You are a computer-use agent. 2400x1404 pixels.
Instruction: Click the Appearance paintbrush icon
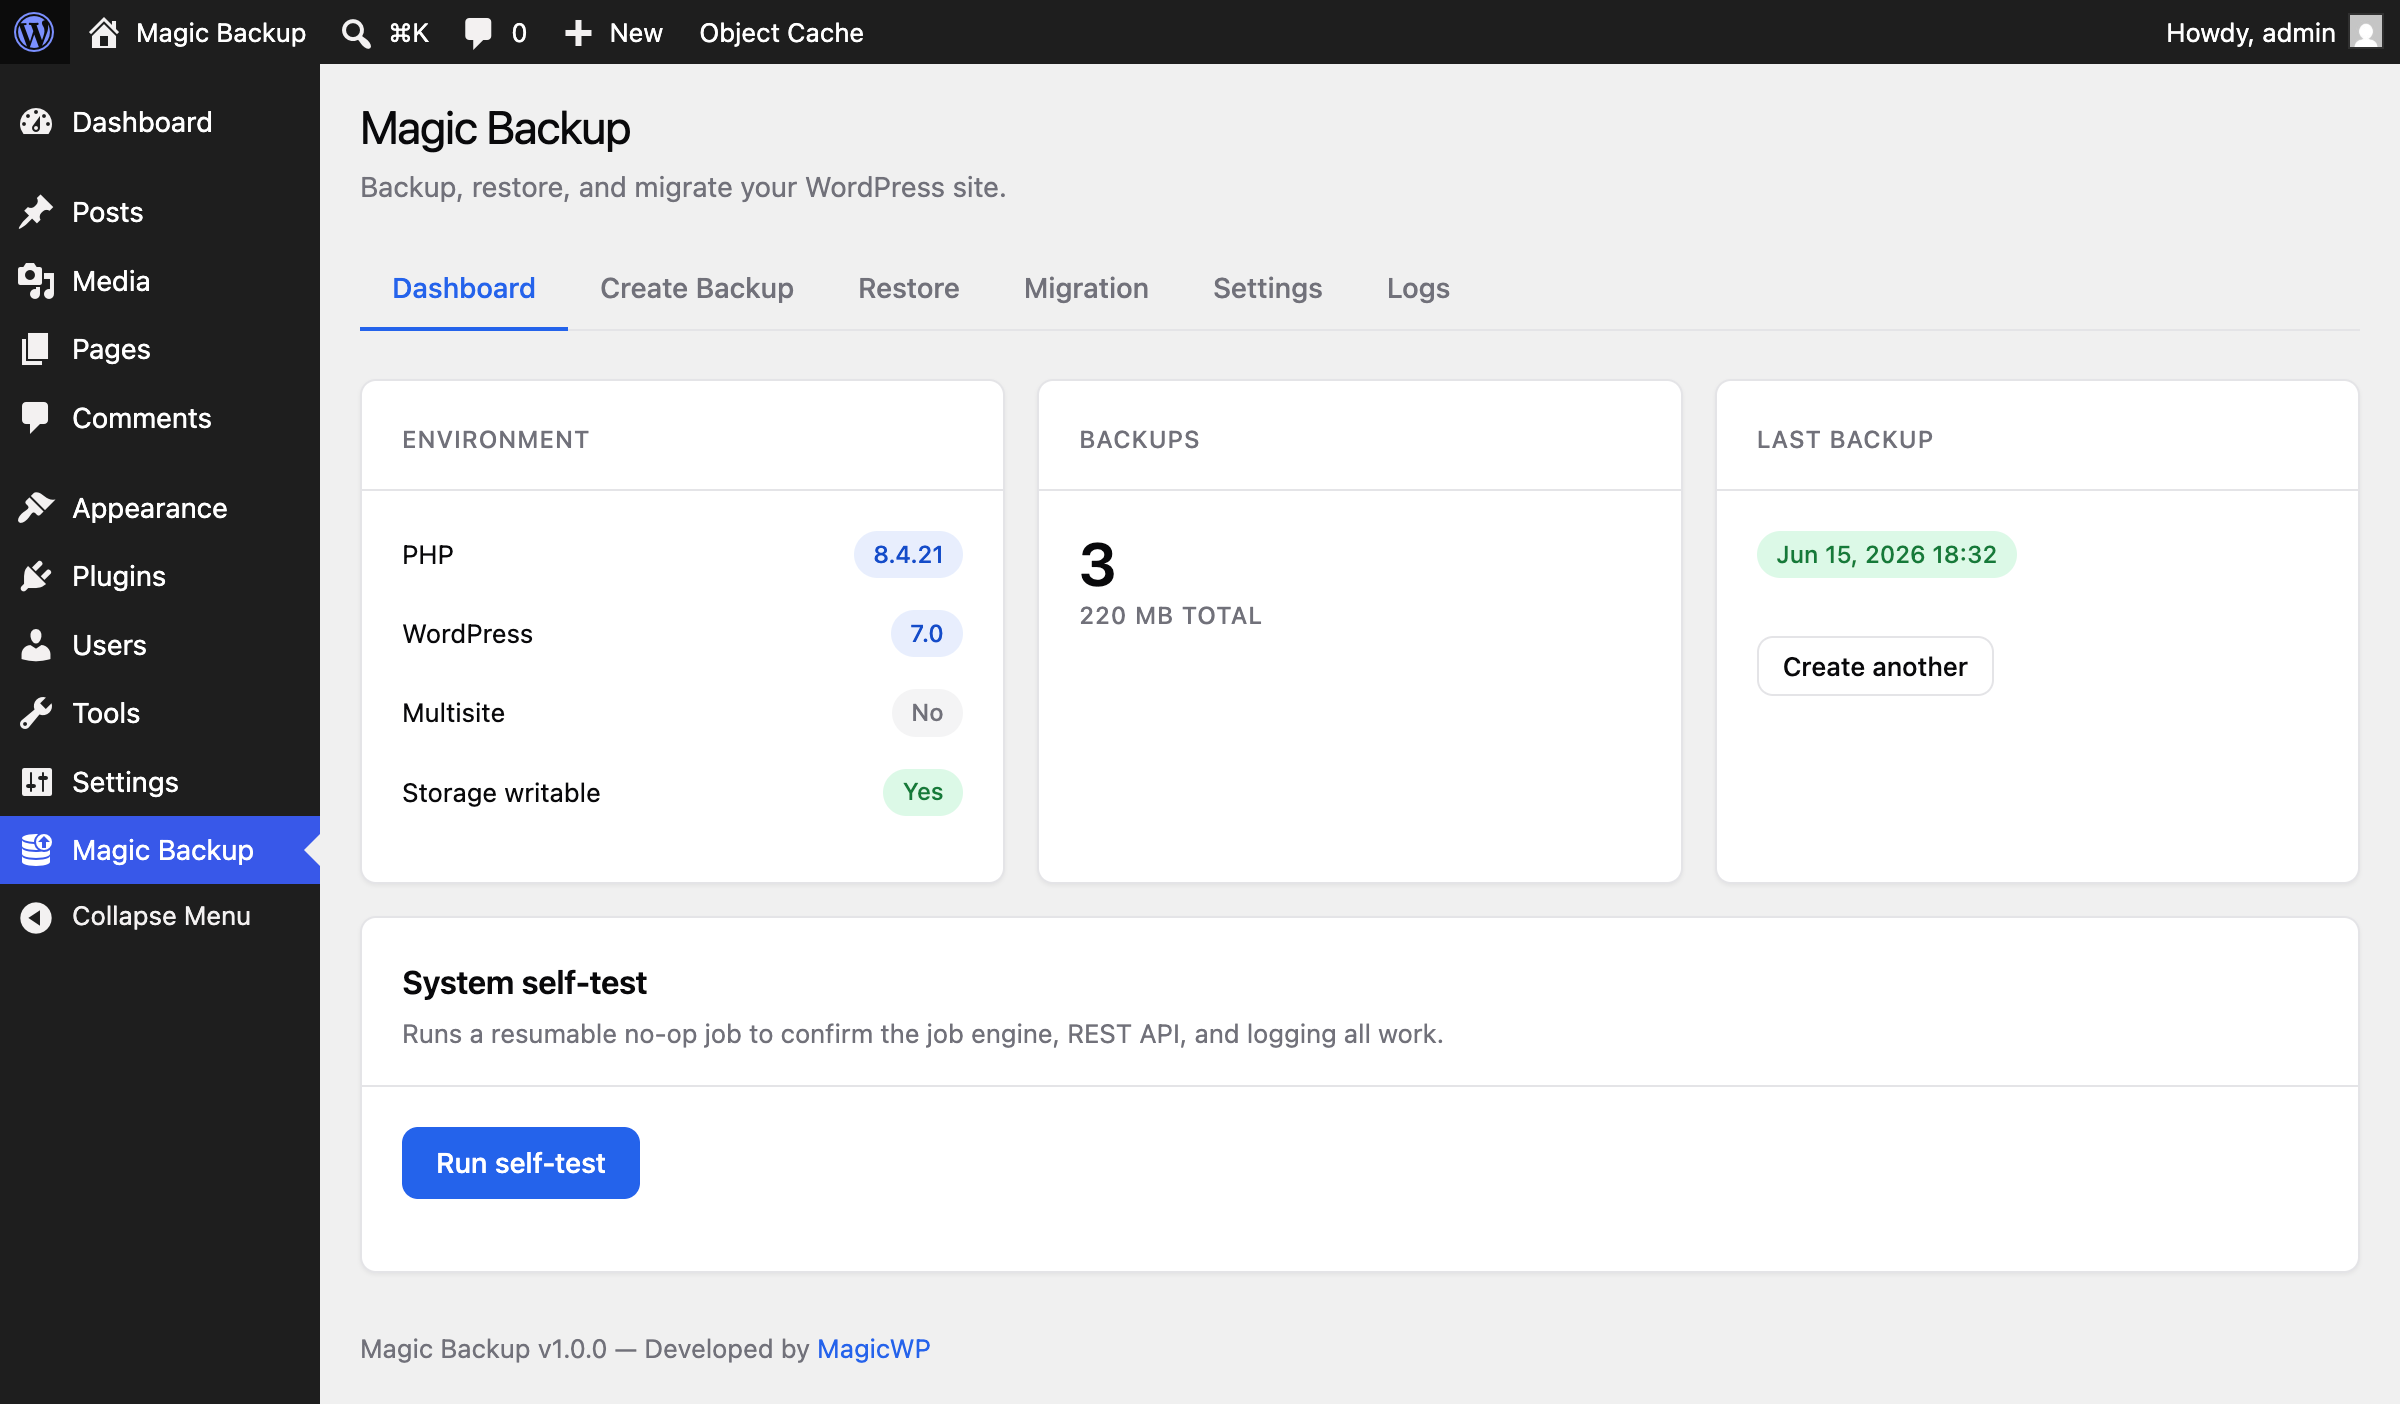36,508
